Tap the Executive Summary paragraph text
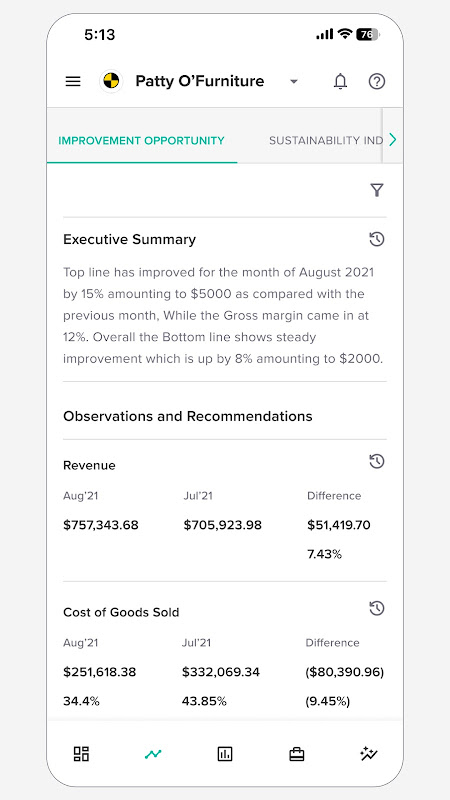This screenshot has height=800, width=450. coord(223,315)
